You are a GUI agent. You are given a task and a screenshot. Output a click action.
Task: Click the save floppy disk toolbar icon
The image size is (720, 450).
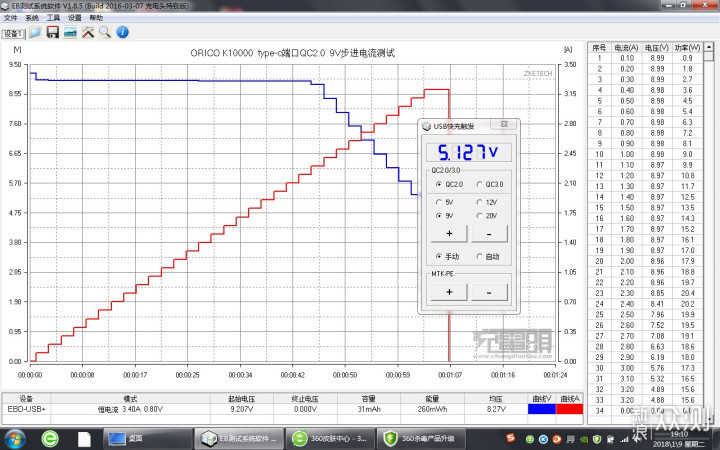tap(53, 33)
